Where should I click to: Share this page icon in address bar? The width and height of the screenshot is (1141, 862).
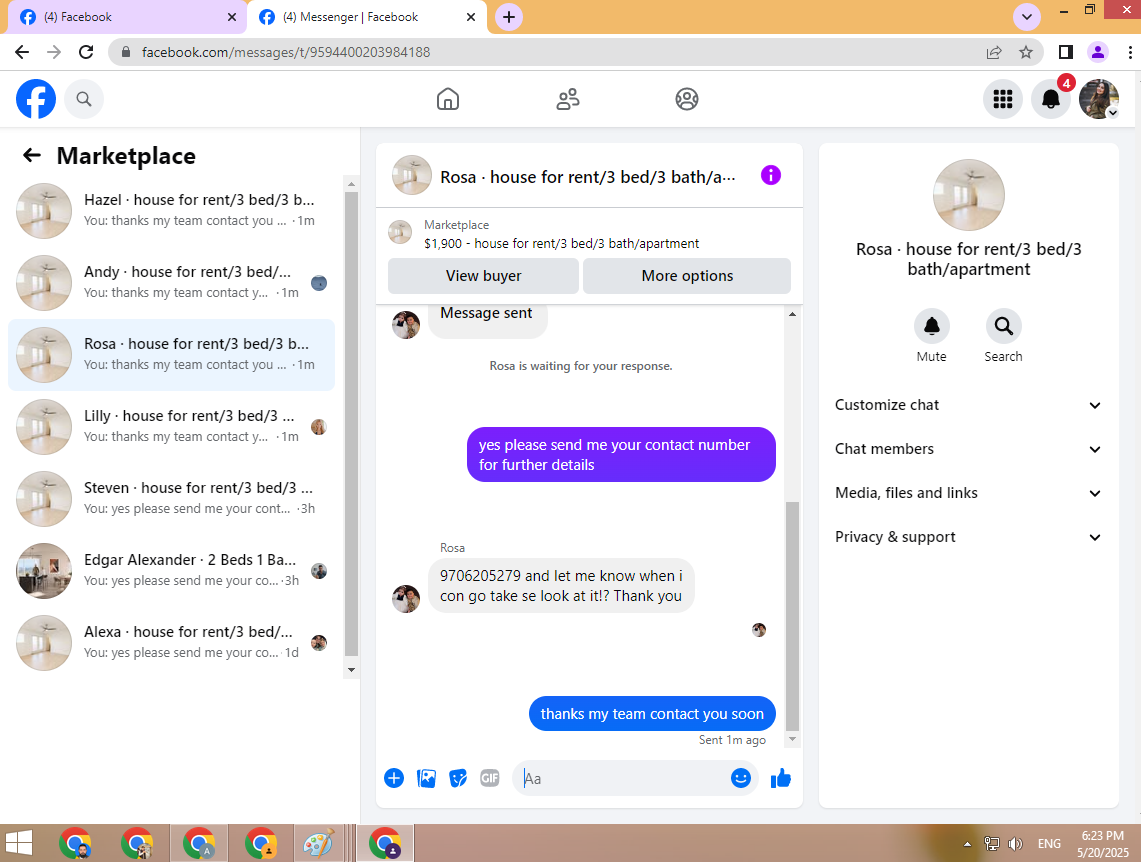pos(994,52)
